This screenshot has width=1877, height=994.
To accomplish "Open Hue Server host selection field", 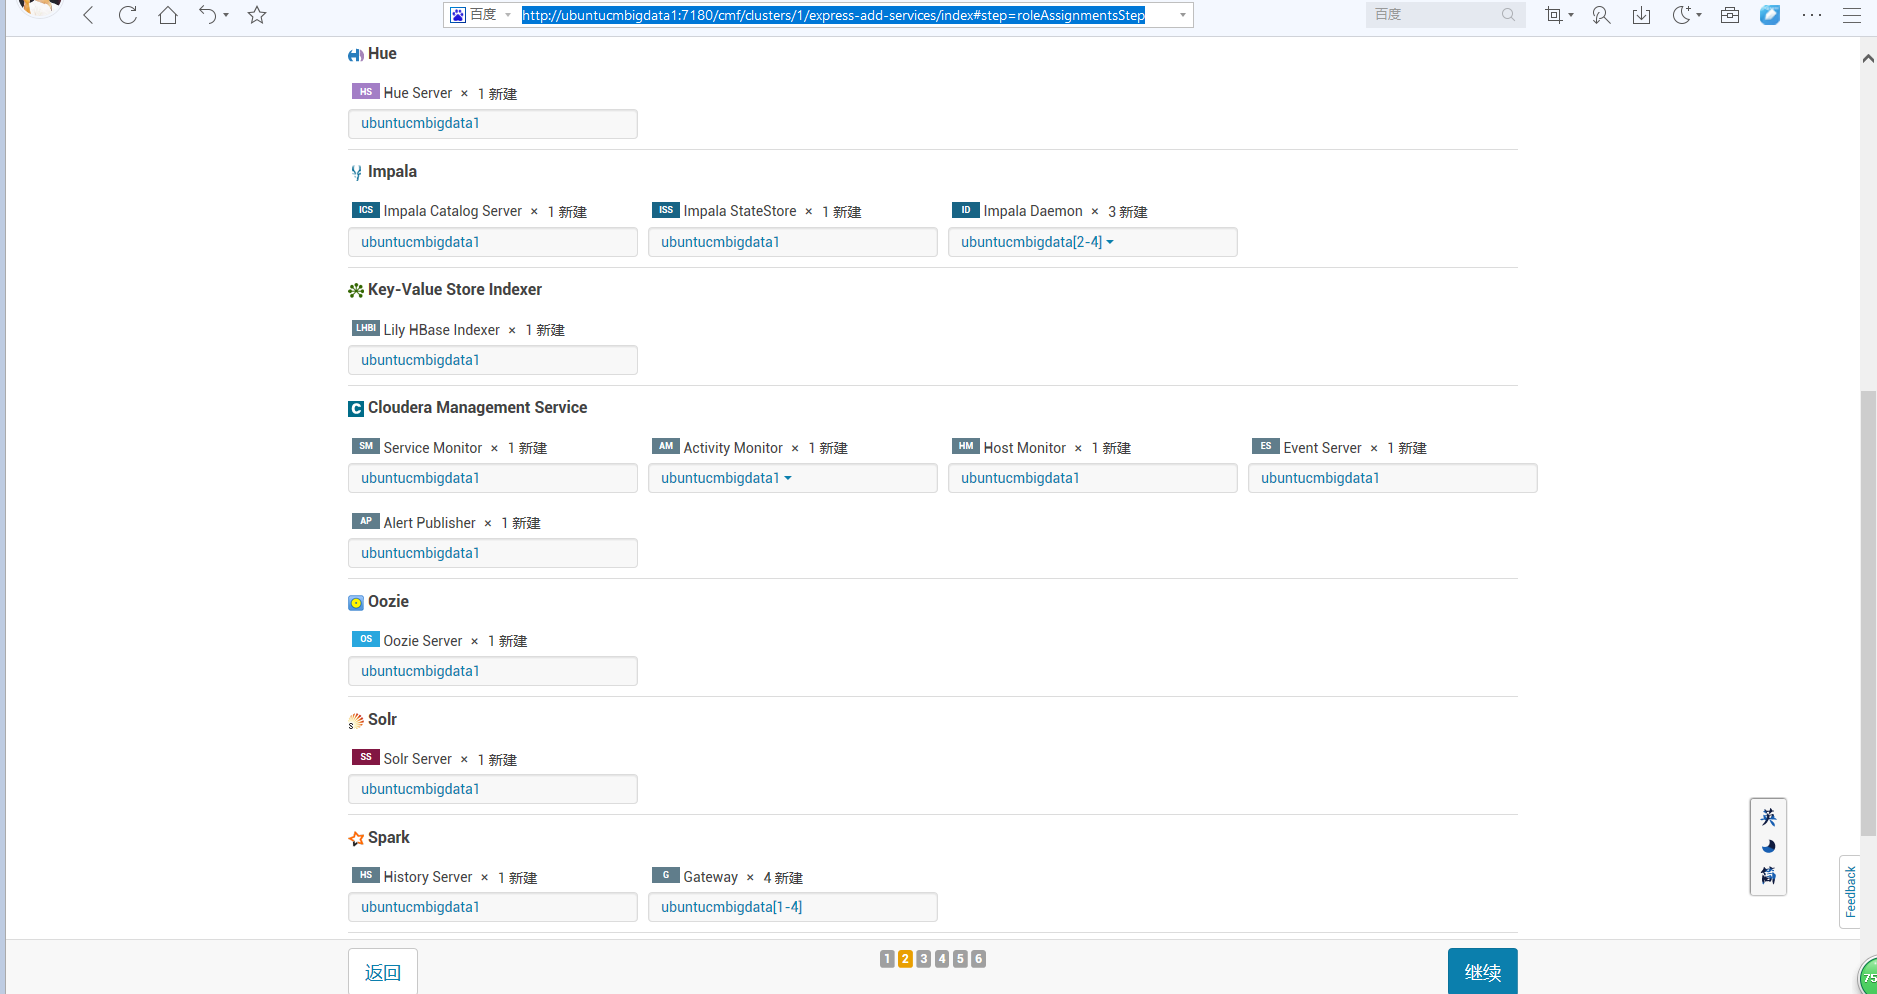I will pos(493,124).
